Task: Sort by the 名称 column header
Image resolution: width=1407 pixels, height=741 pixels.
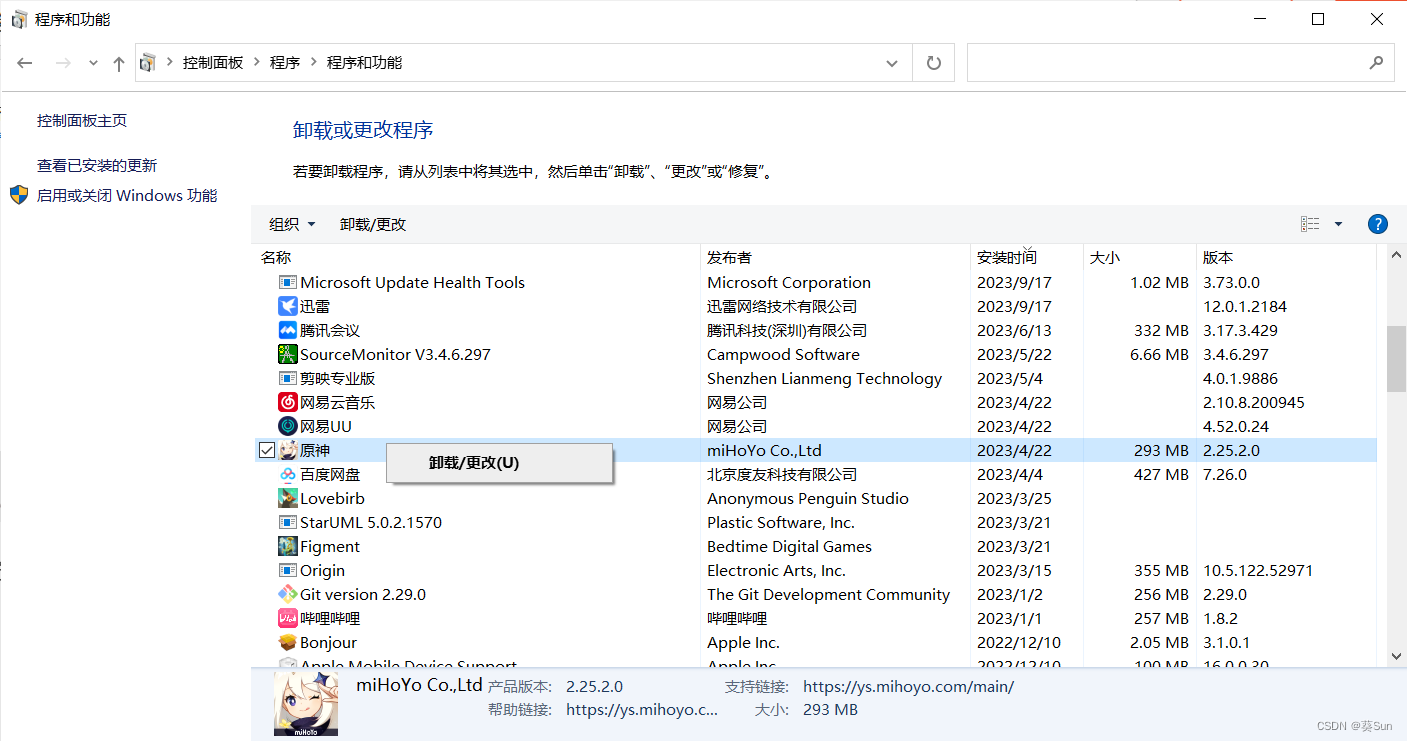Action: 276,257
